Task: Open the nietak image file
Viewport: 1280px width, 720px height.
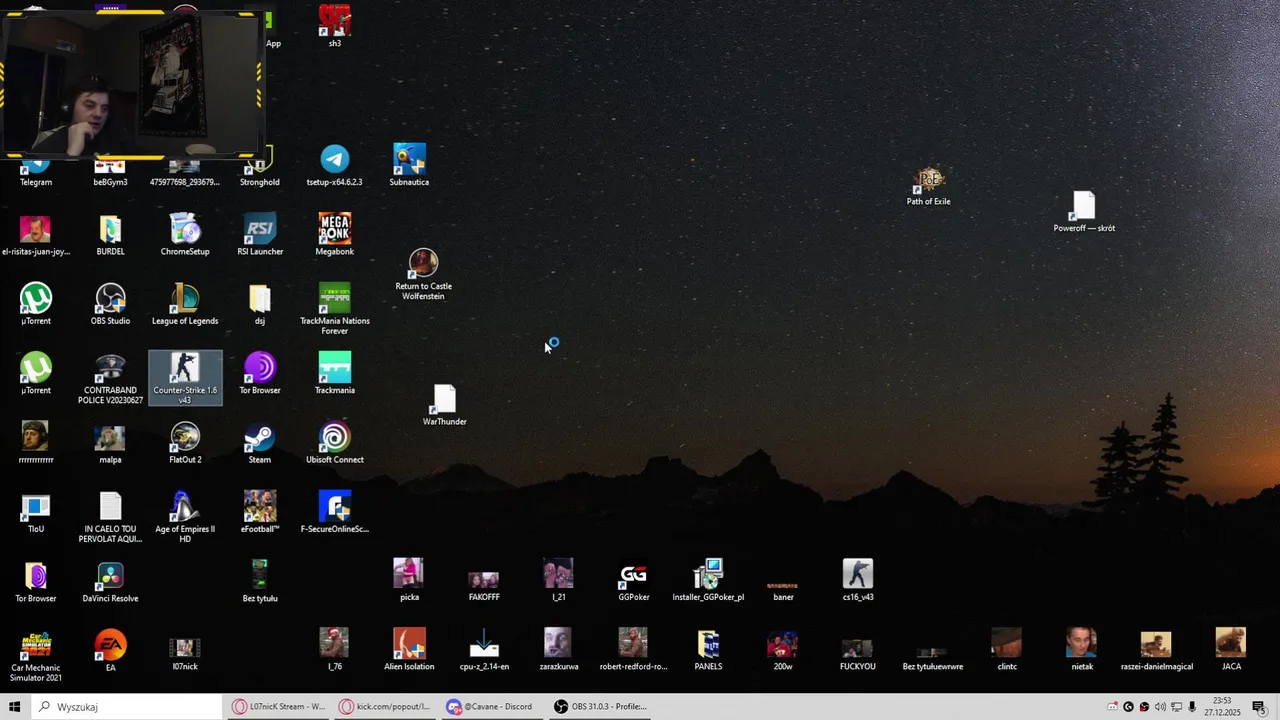Action: (1081, 650)
